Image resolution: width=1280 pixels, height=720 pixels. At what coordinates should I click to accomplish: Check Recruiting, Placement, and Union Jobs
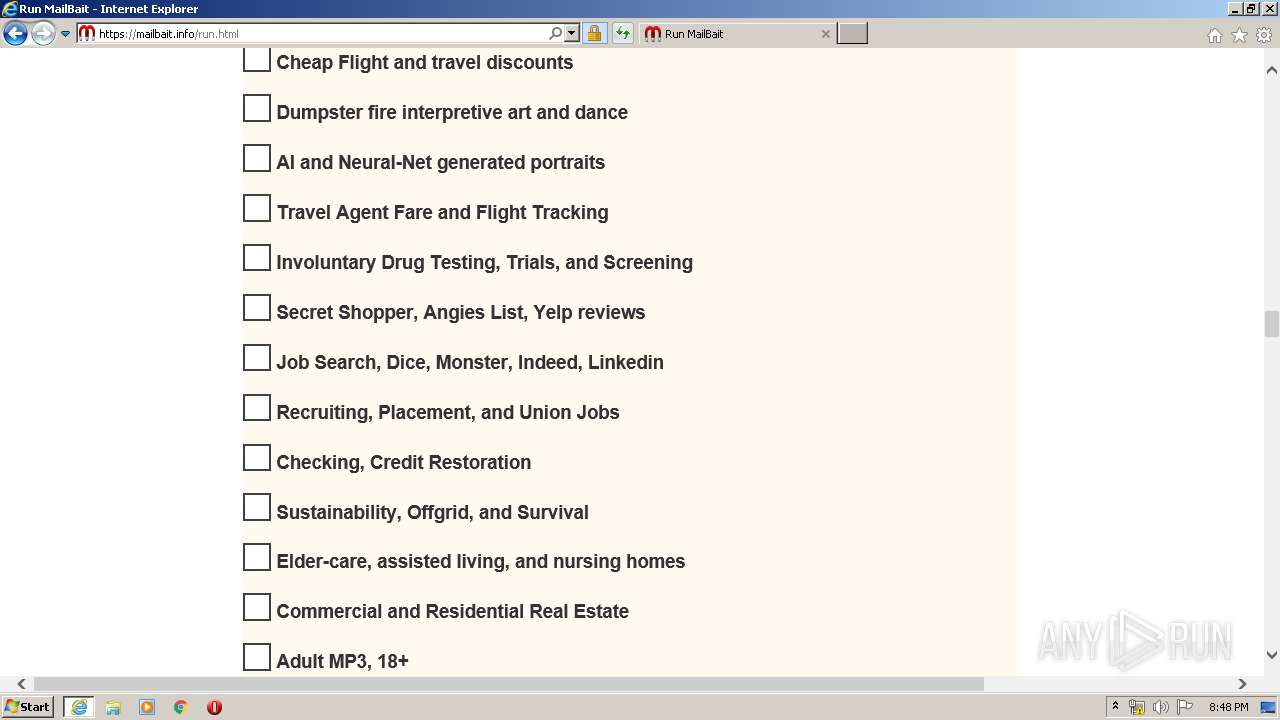coord(257,408)
